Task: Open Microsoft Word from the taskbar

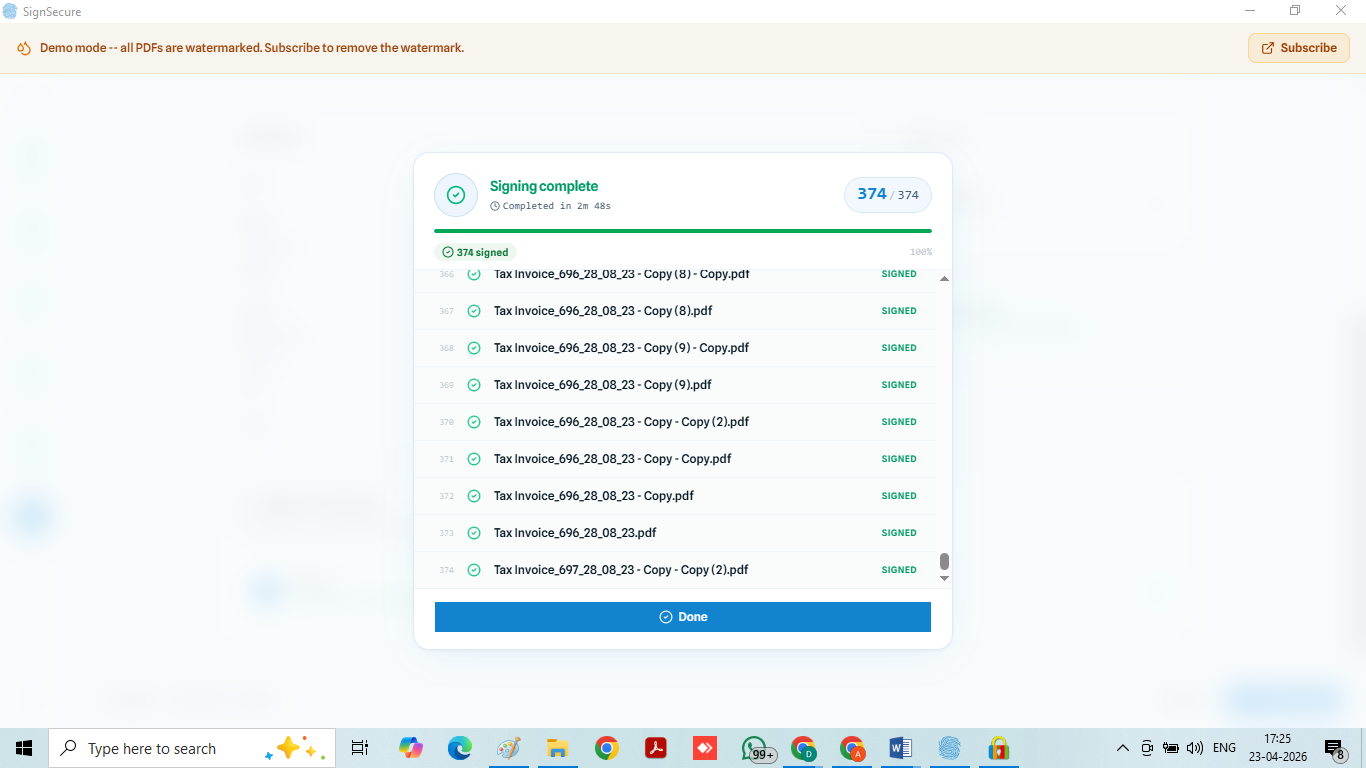Action: tap(900, 748)
